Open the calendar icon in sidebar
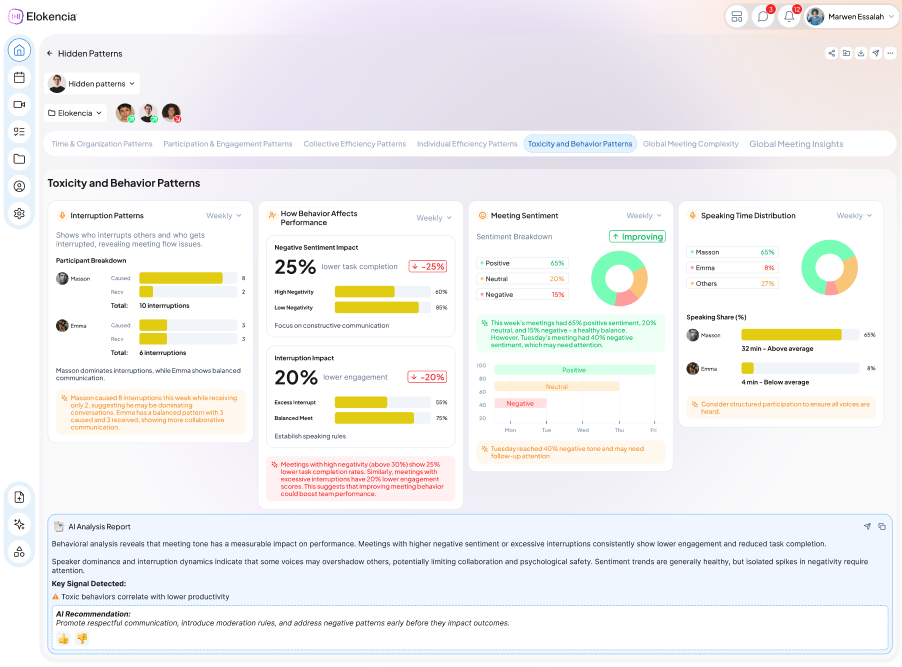 [19, 77]
